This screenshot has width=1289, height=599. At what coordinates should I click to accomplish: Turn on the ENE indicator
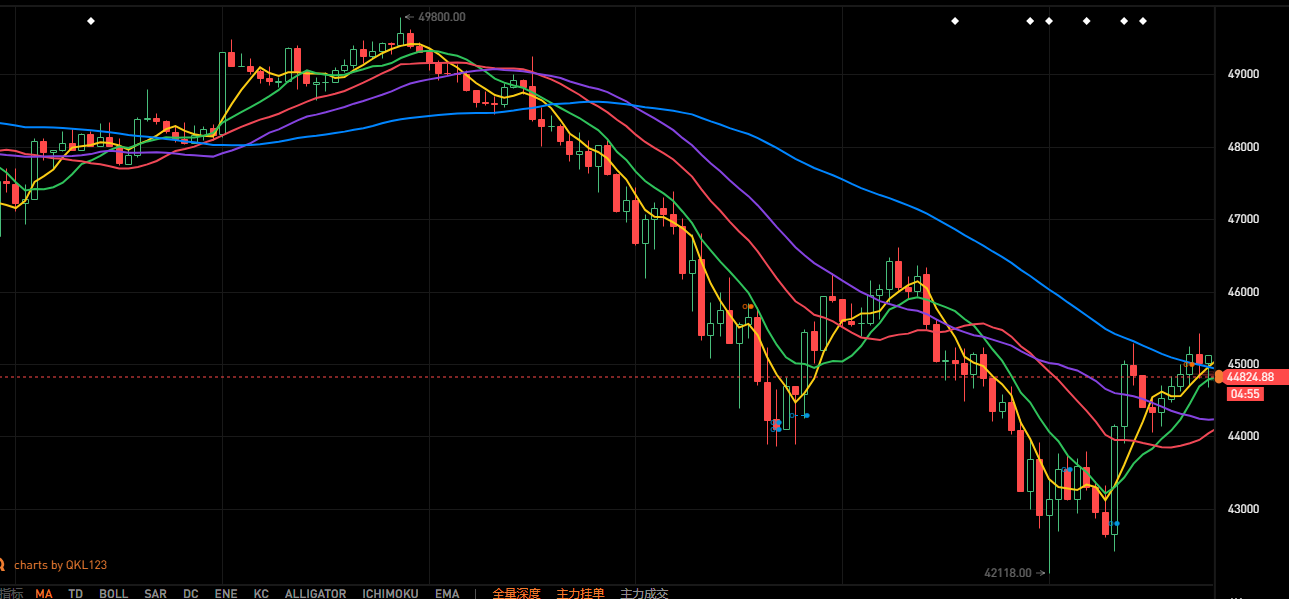(226, 593)
